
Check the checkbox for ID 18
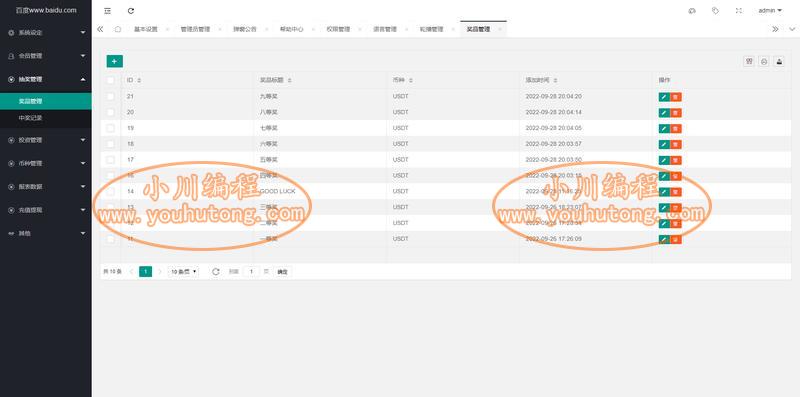coord(111,144)
